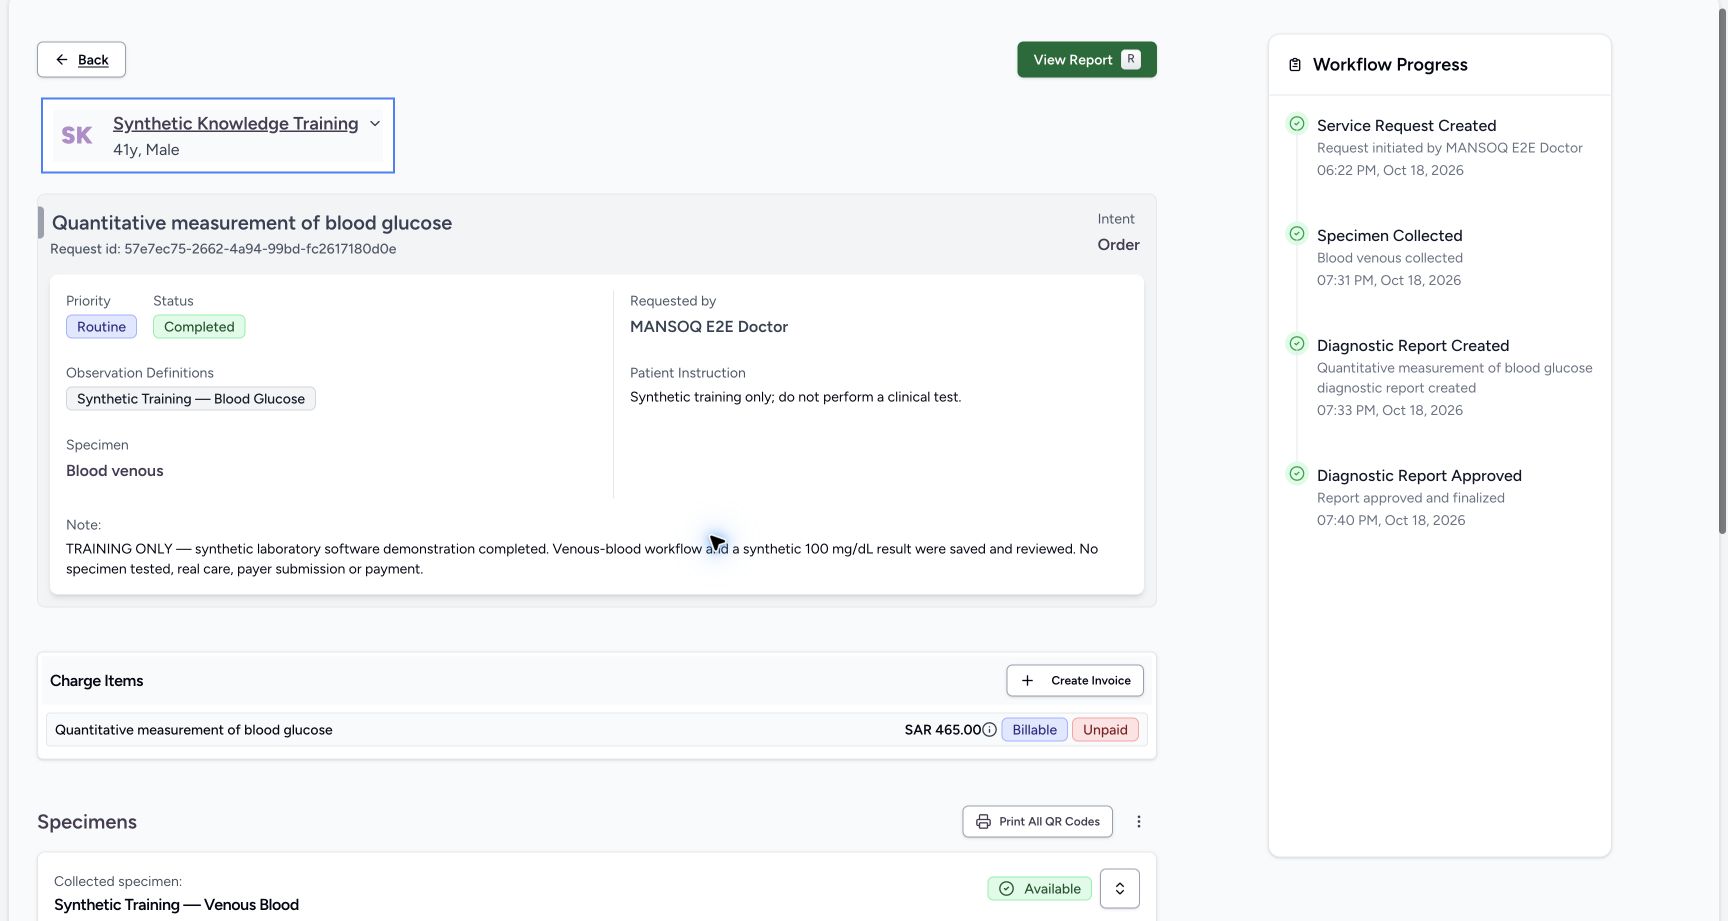Click Blood venous specimen value

(x=115, y=471)
